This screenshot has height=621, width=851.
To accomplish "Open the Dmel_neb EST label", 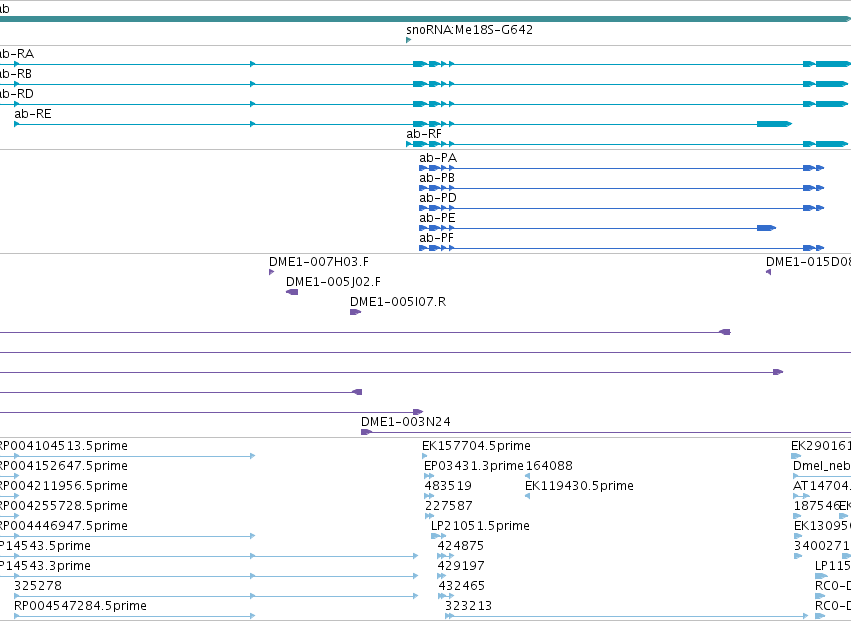I will [822, 466].
